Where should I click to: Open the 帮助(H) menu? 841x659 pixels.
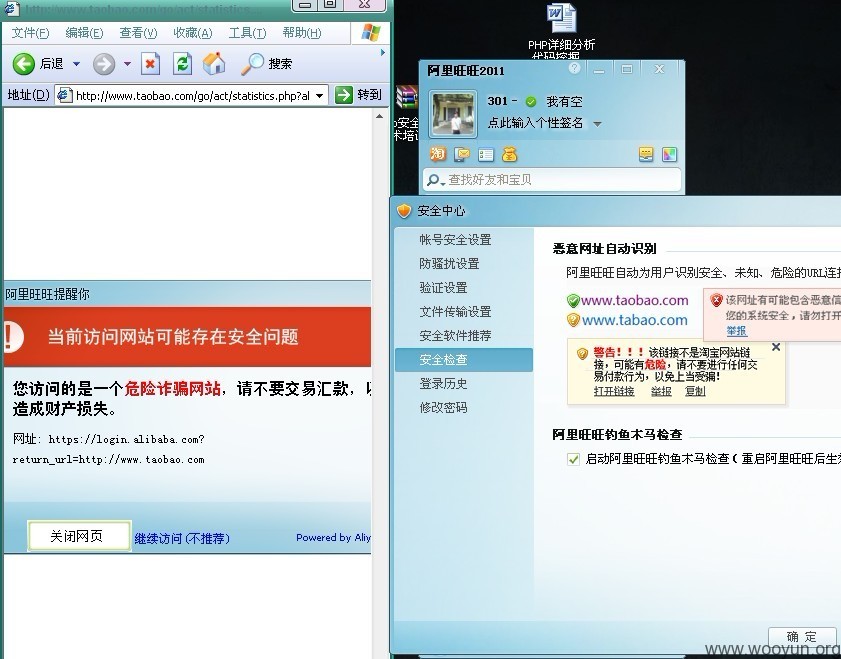click(x=302, y=33)
